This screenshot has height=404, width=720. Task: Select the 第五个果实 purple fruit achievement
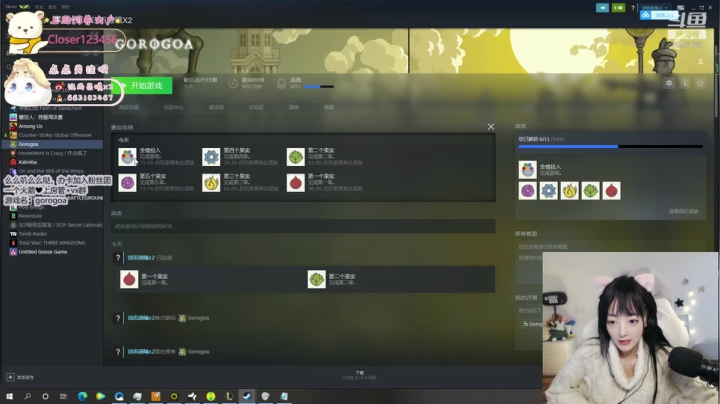tap(127, 183)
